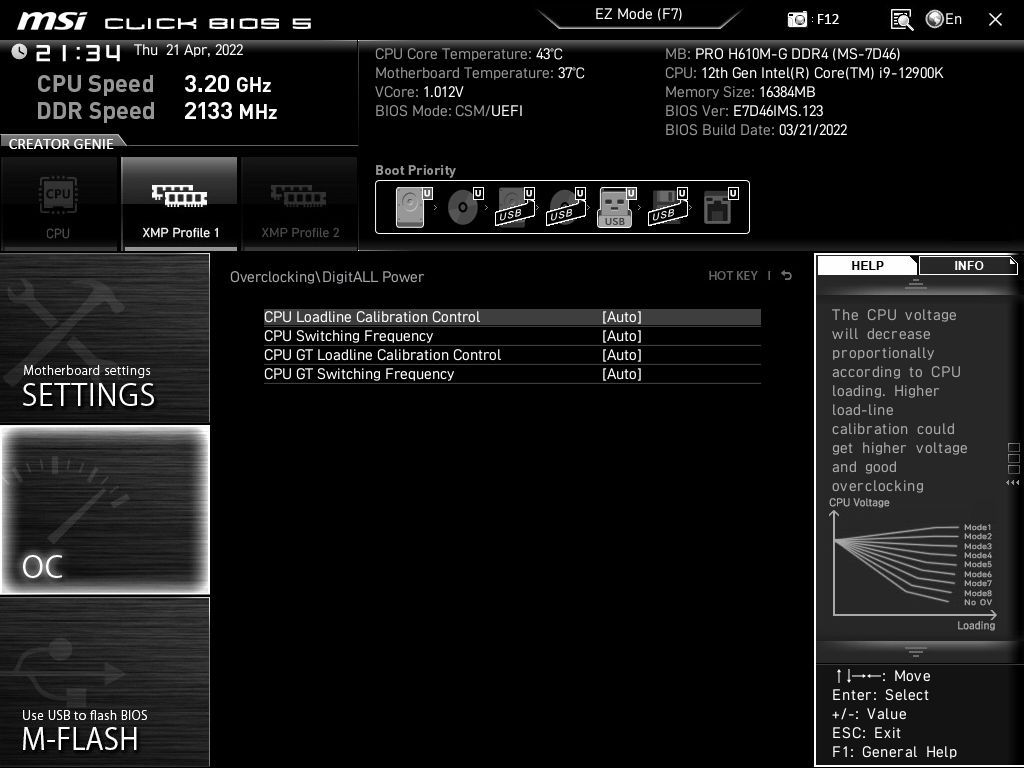Click the CPU Core Temperature reading
The image size is (1024, 768).
[x=468, y=54]
